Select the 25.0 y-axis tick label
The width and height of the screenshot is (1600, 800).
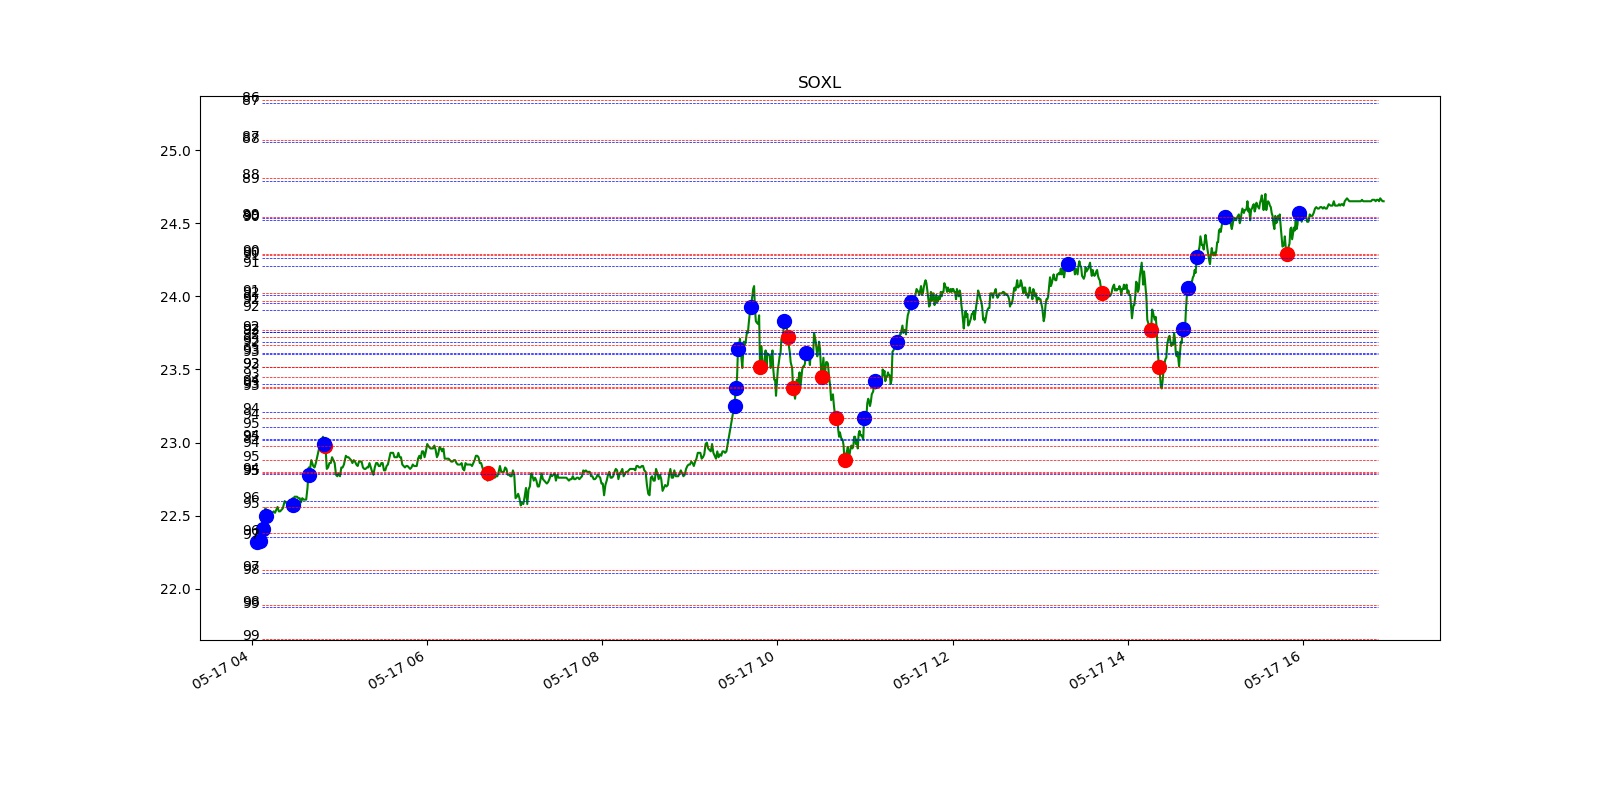tap(175, 151)
